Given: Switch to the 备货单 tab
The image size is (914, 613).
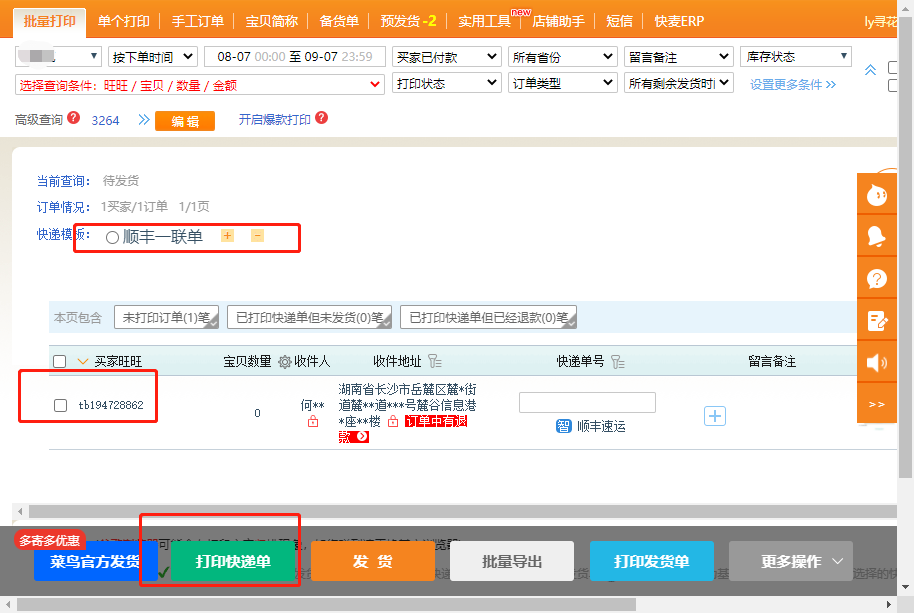Looking at the screenshot, I should pyautogui.click(x=339, y=22).
